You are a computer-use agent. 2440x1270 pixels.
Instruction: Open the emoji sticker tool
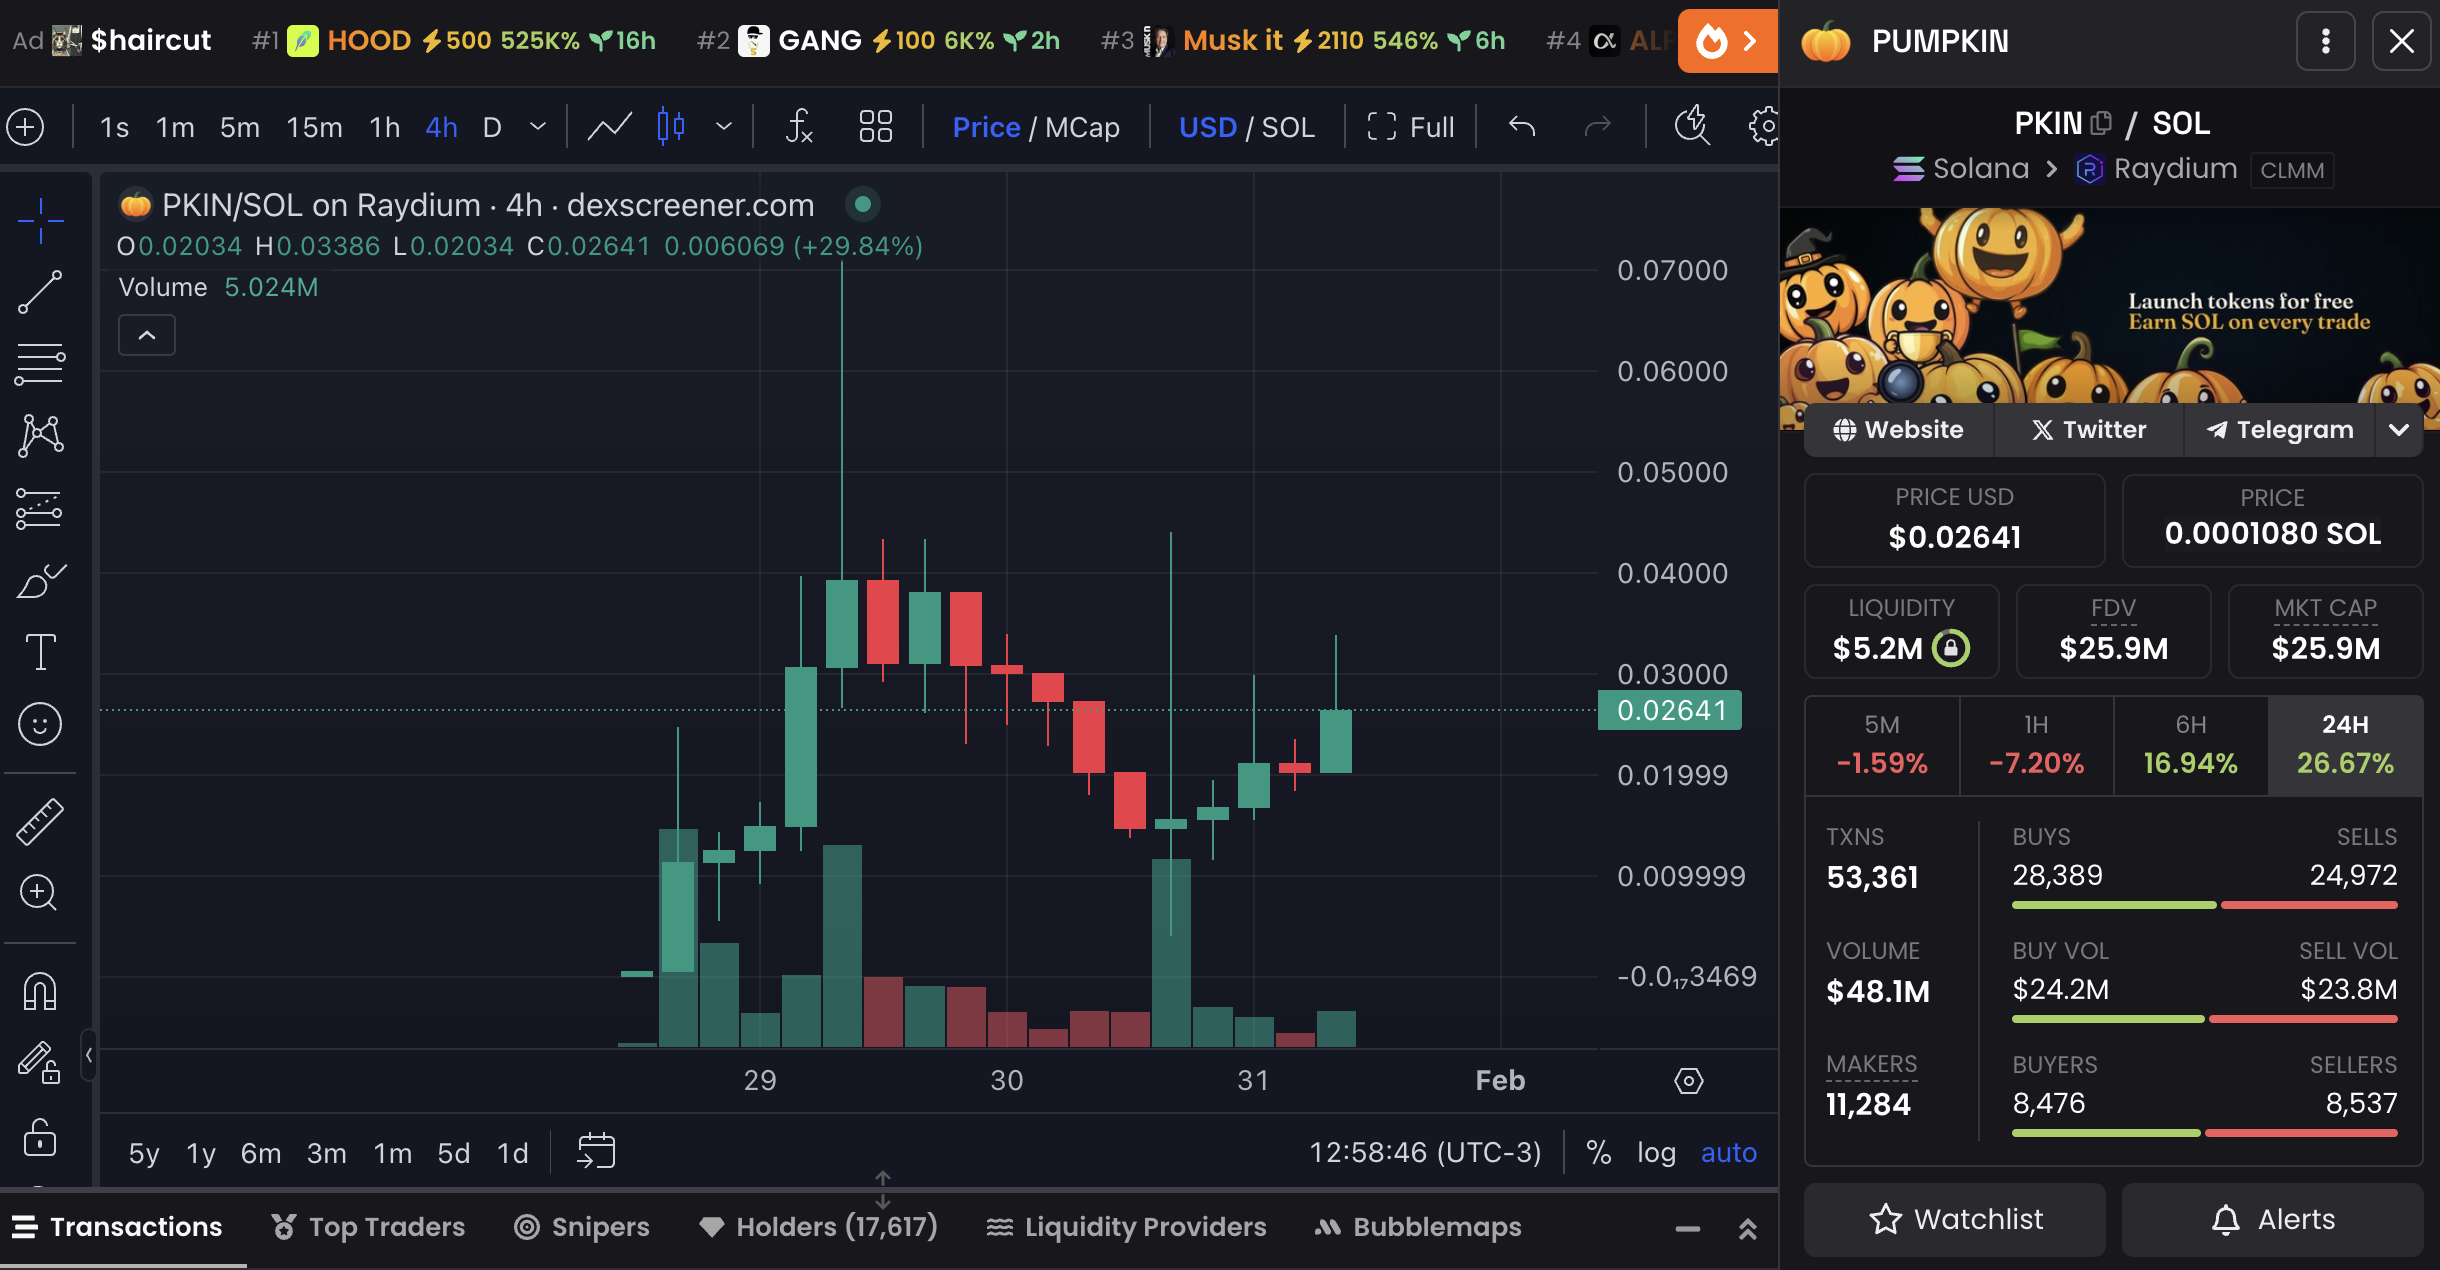(x=40, y=724)
